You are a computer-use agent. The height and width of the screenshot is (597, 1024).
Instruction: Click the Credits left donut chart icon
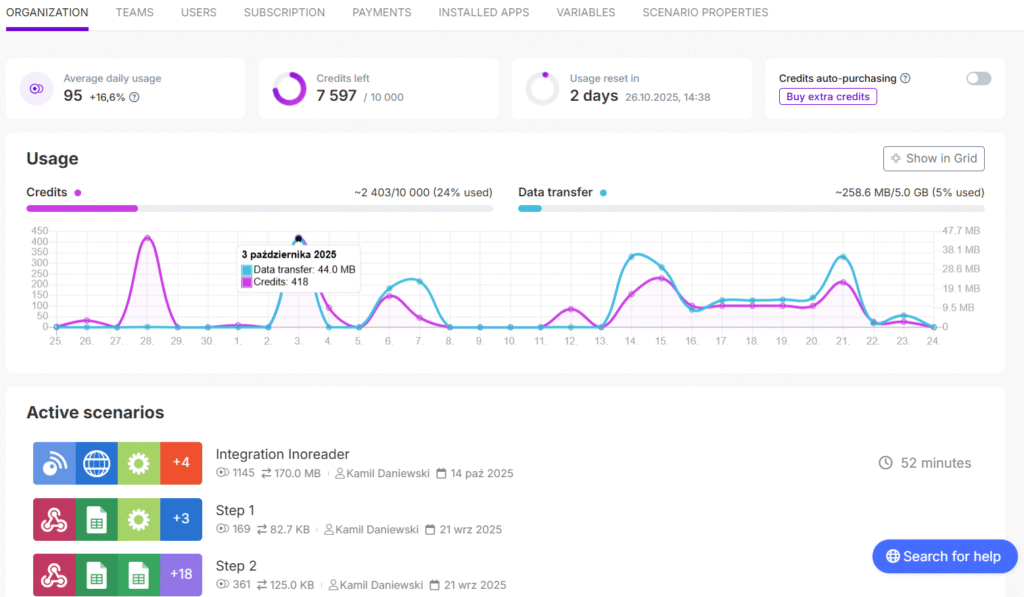coord(289,89)
